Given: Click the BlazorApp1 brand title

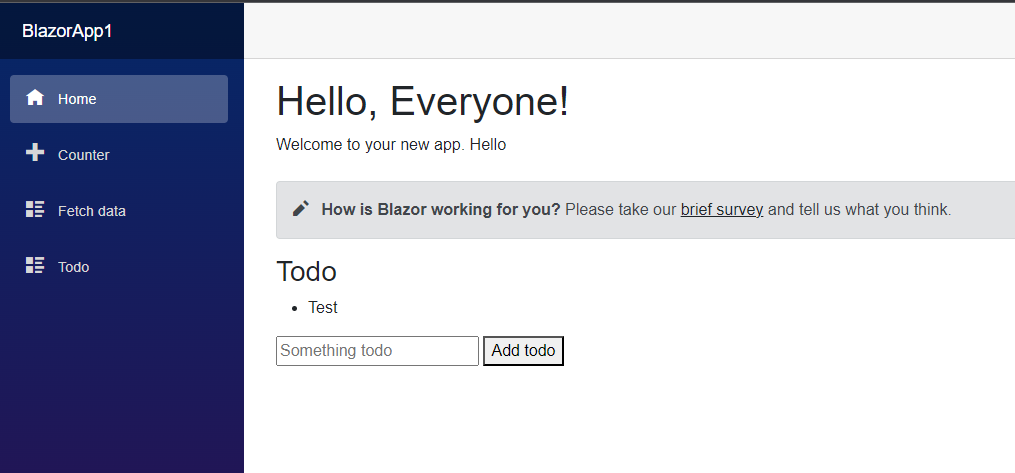Looking at the screenshot, I should [x=67, y=31].
